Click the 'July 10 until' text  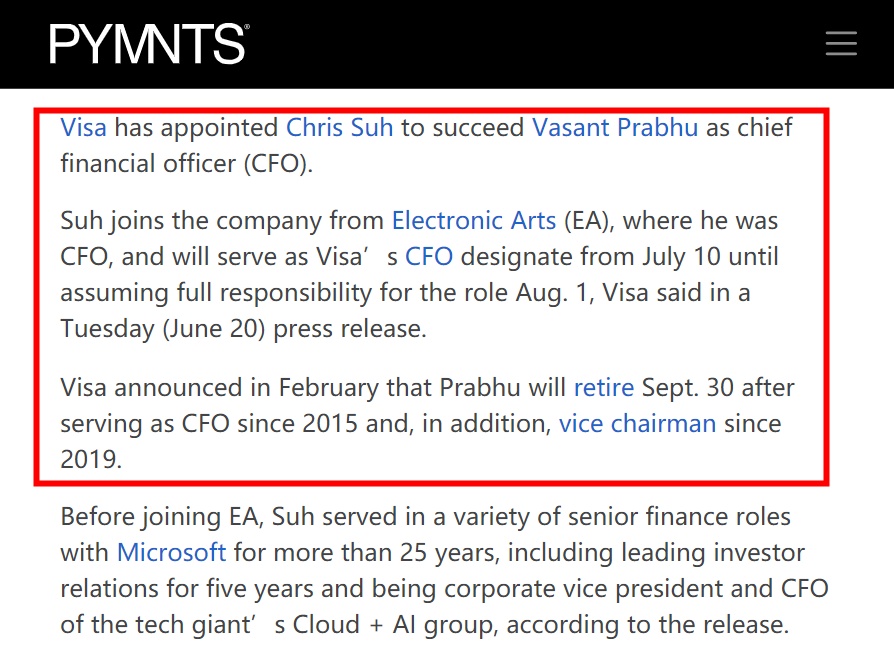click(x=710, y=257)
